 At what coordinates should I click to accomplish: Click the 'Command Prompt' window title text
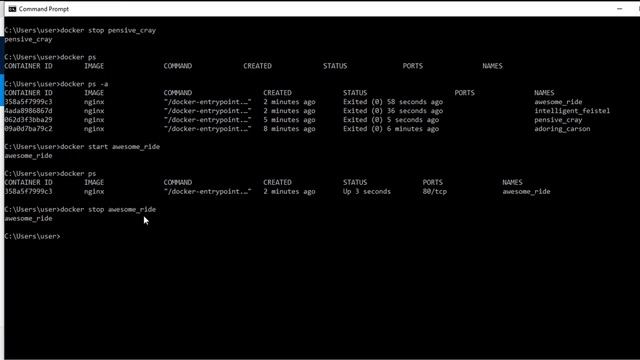[44, 9]
